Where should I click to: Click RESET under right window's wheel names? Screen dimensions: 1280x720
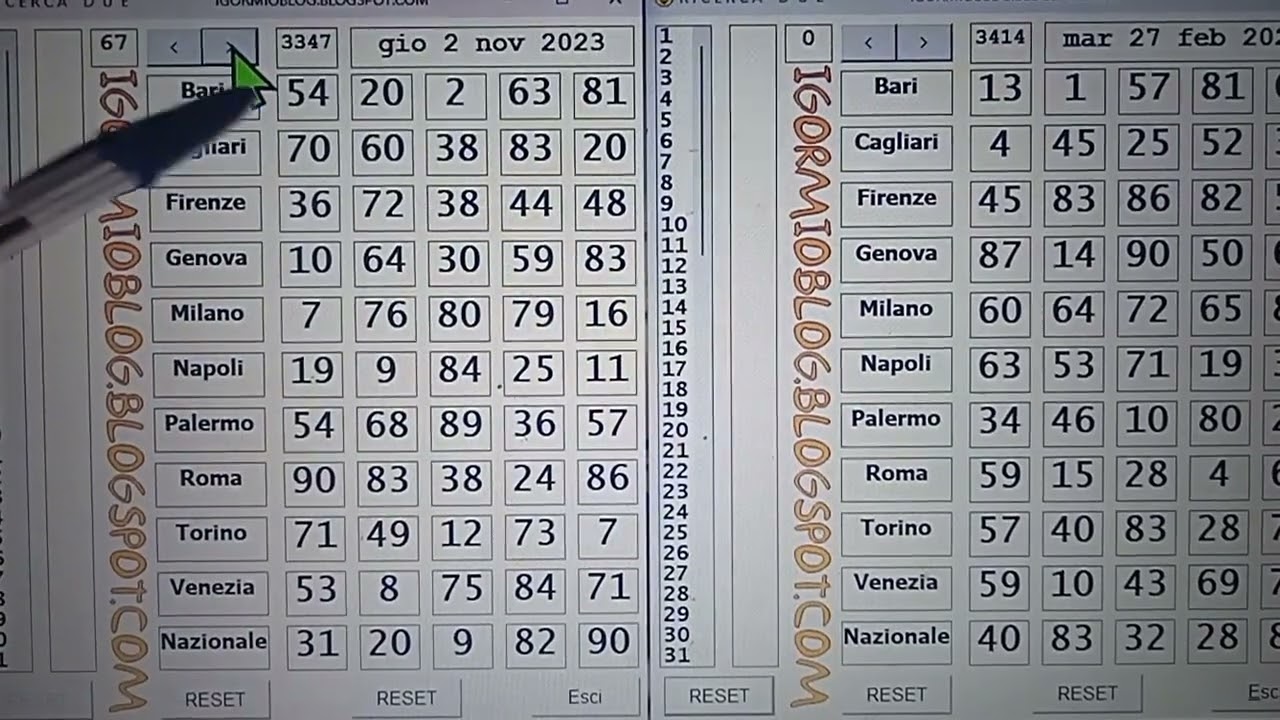895,694
